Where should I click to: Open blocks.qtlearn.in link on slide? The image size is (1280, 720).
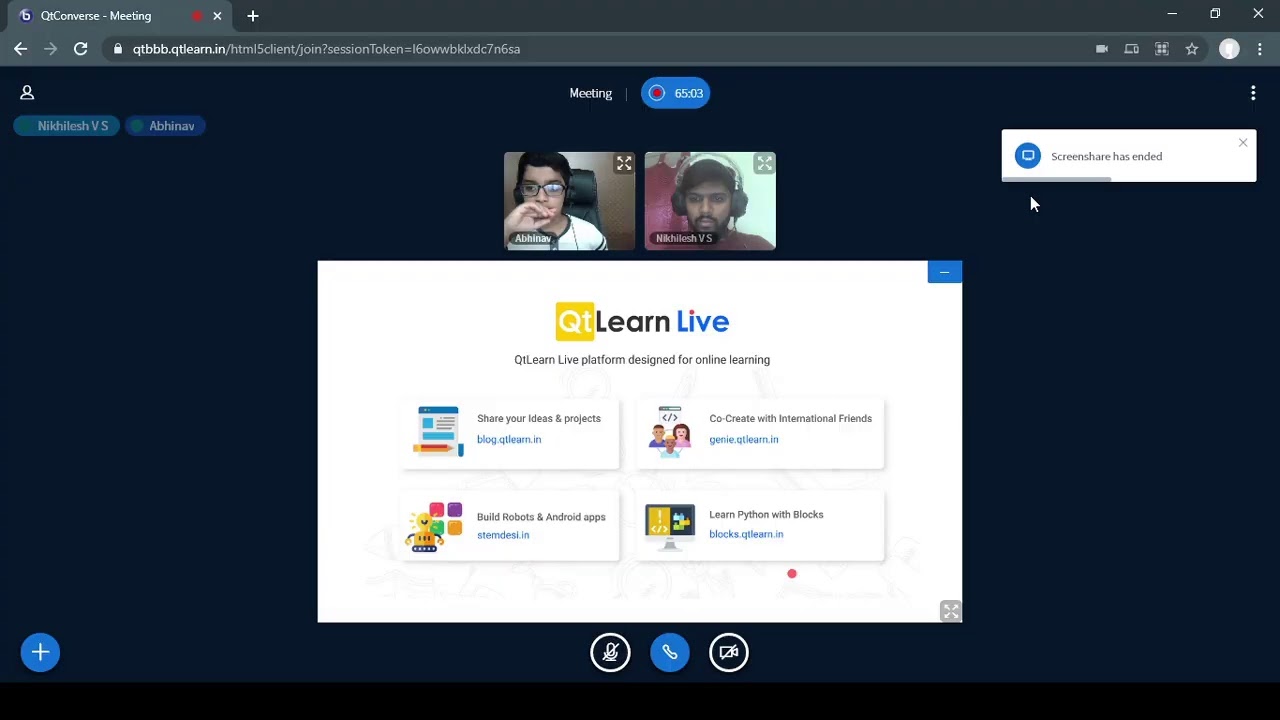point(746,534)
